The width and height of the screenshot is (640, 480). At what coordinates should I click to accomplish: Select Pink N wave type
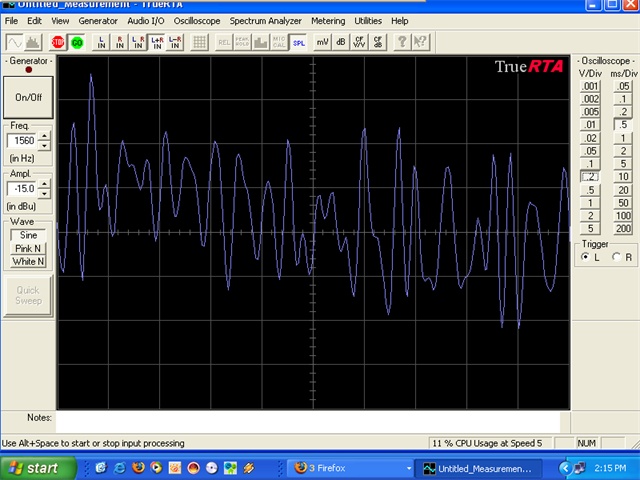[x=28, y=249]
